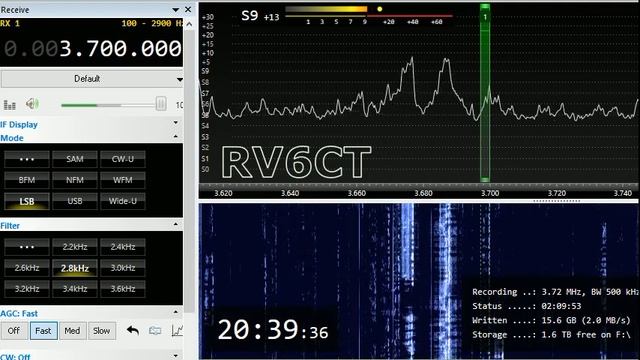Collapse the IF Display section

[176, 122]
